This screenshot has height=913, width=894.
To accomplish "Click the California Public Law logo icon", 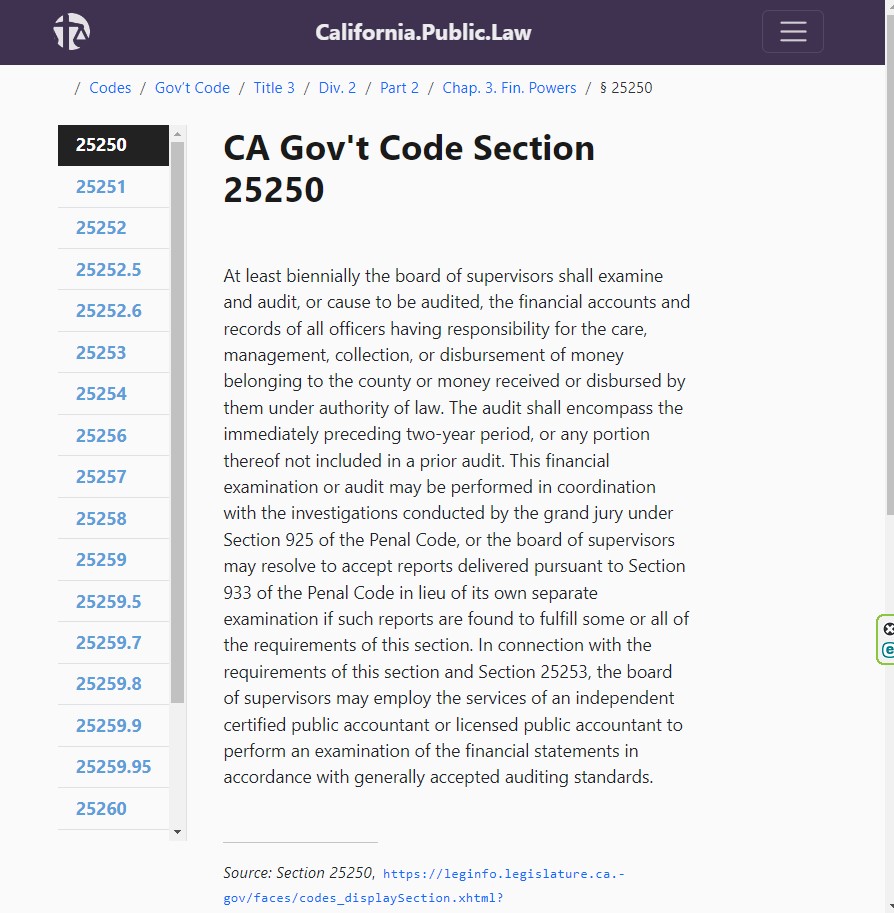I will (x=72, y=31).
